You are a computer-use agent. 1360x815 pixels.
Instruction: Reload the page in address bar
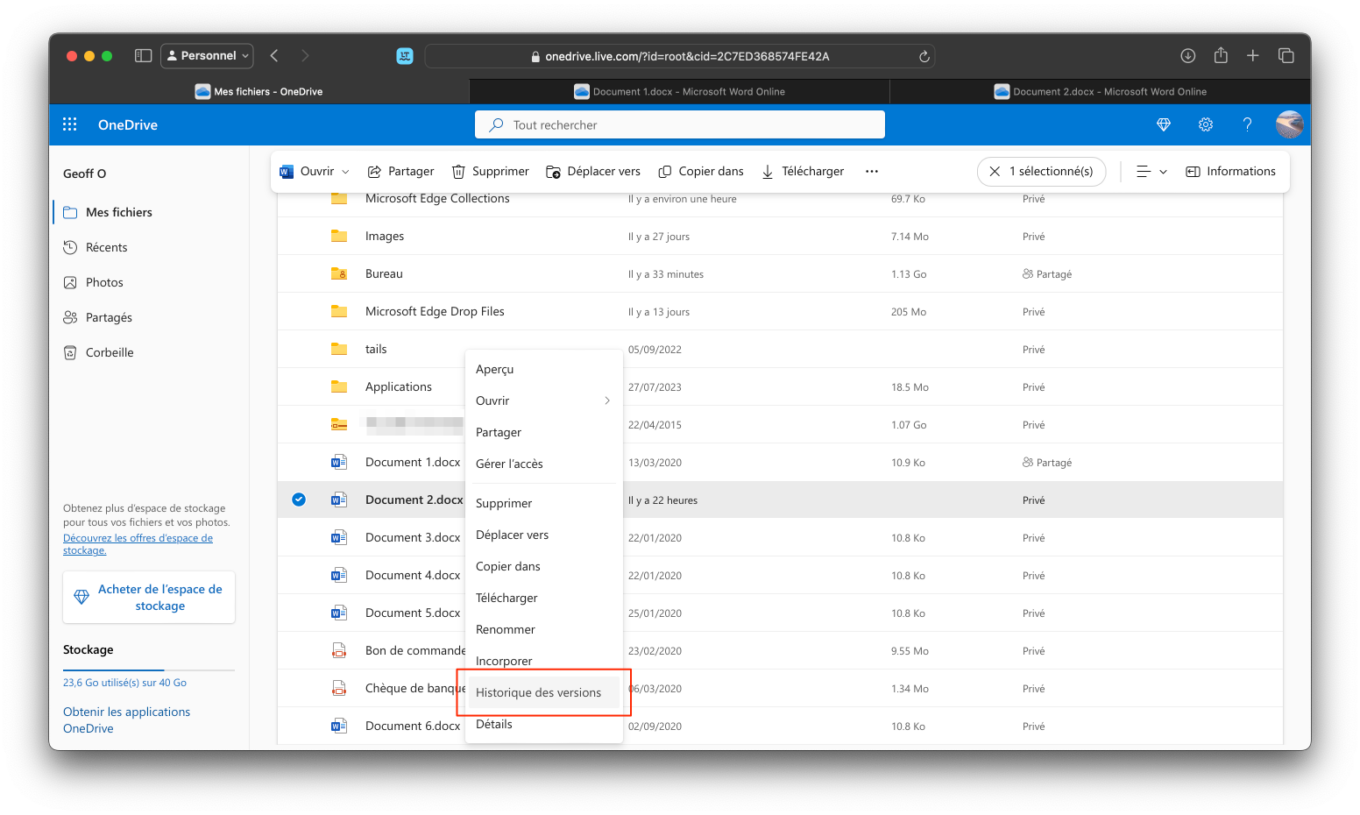coord(924,57)
